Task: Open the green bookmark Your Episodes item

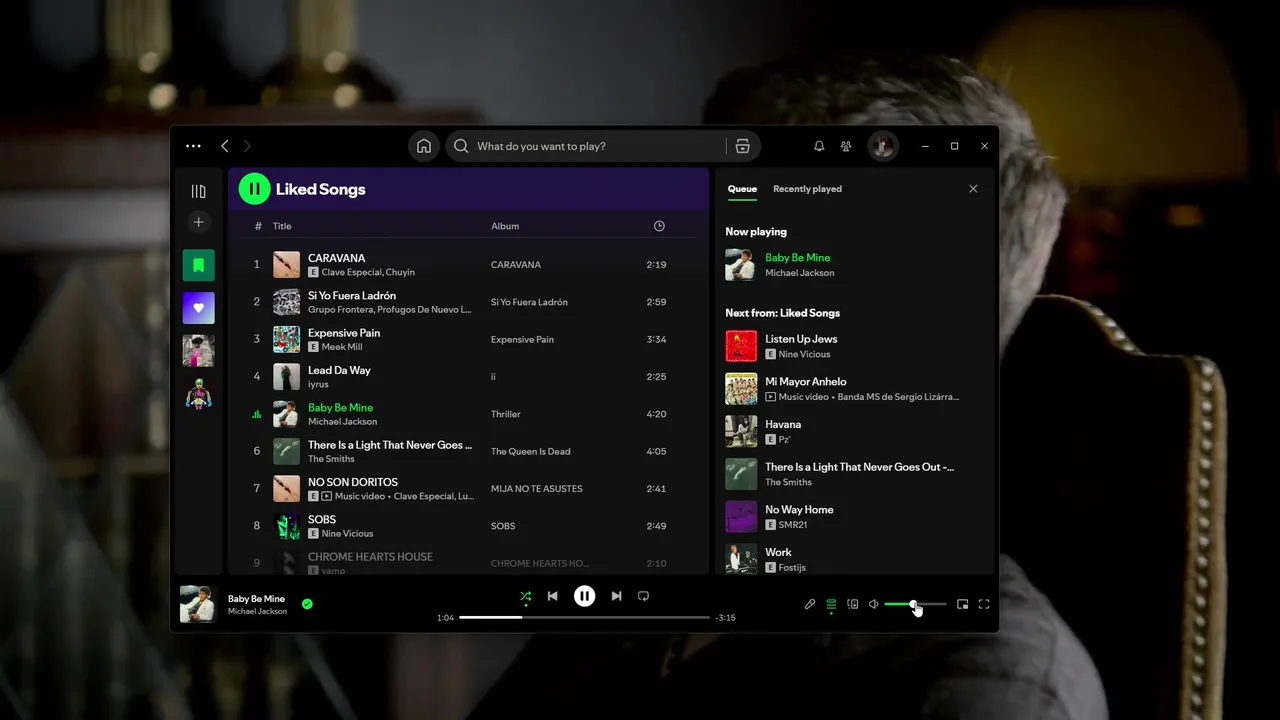Action: (198, 265)
